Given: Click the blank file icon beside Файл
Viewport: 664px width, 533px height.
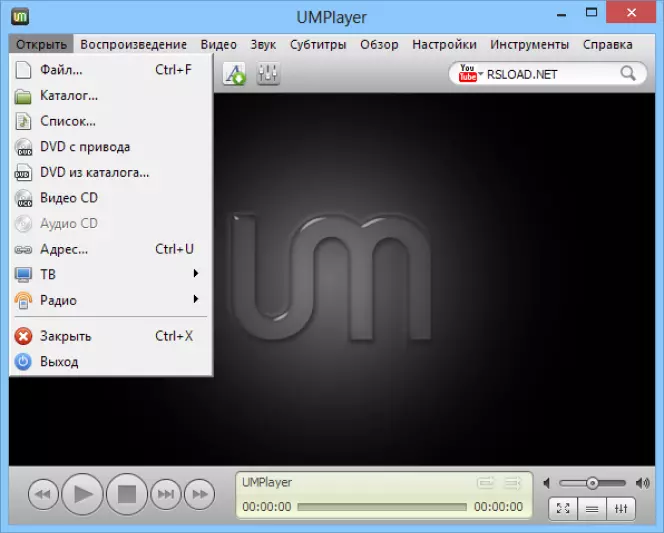Looking at the screenshot, I should (23, 70).
